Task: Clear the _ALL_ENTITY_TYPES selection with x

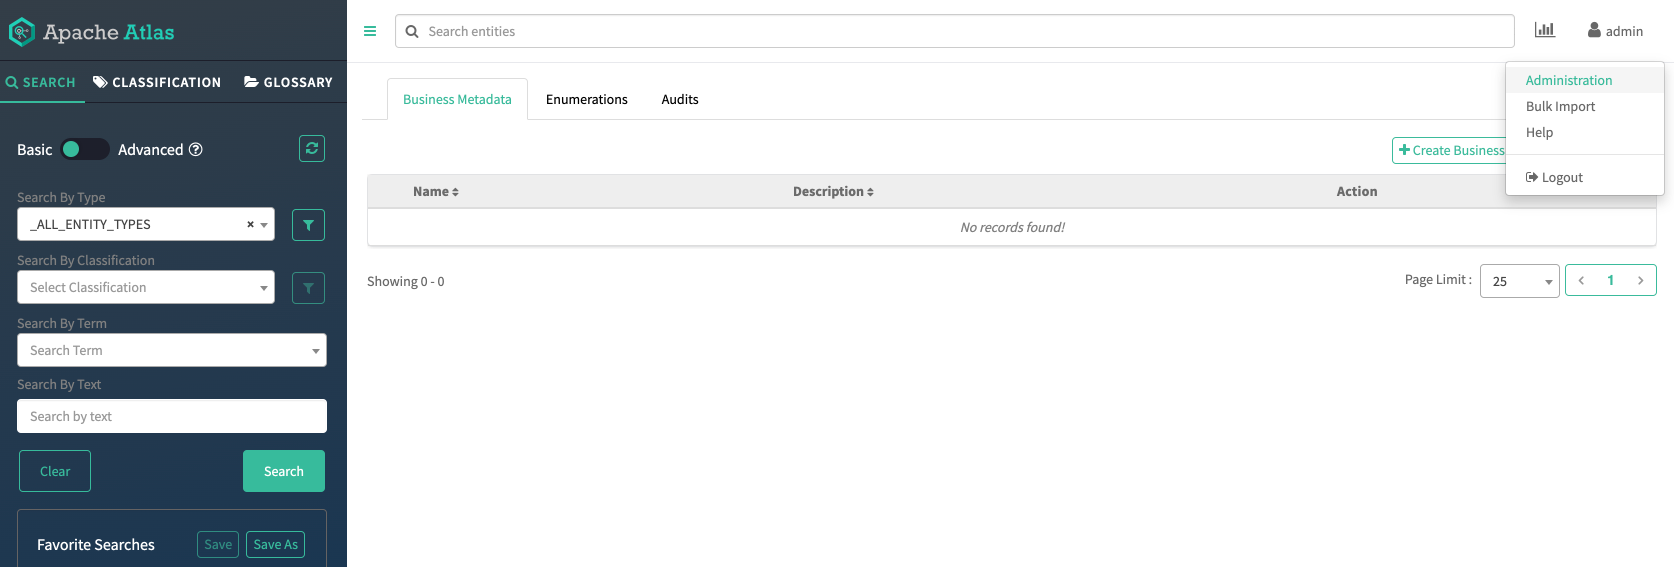Action: (250, 224)
